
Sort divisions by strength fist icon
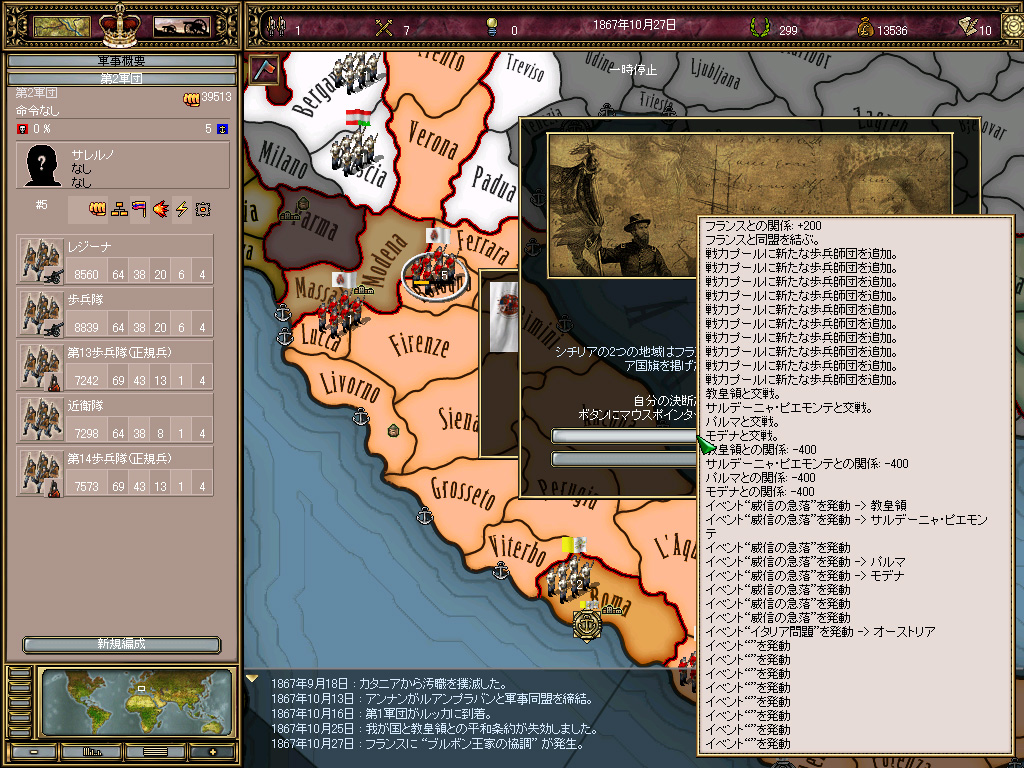[97, 209]
